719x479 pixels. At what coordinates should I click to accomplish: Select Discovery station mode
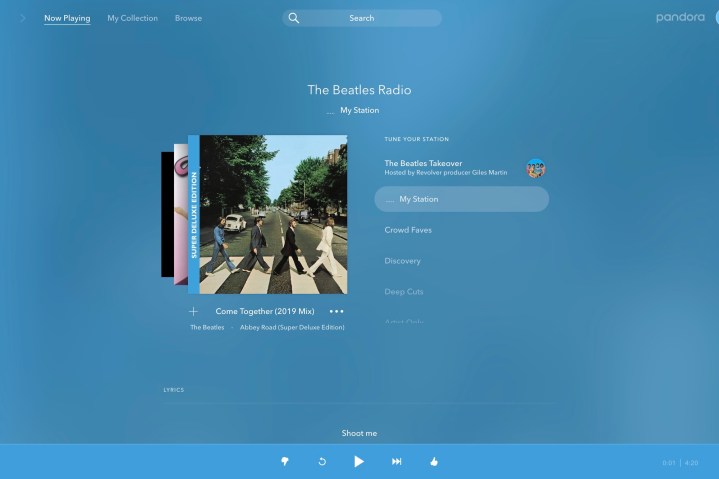click(x=403, y=261)
